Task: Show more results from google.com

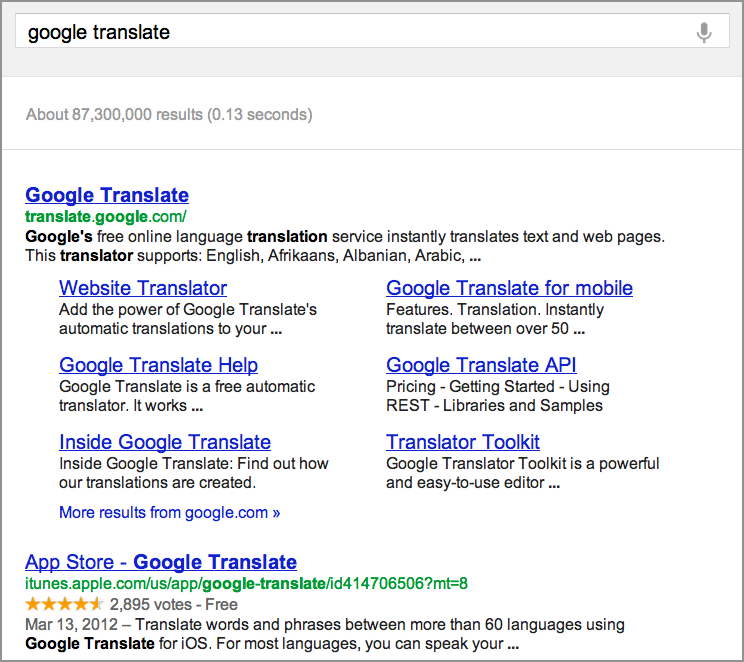Action: [x=169, y=513]
